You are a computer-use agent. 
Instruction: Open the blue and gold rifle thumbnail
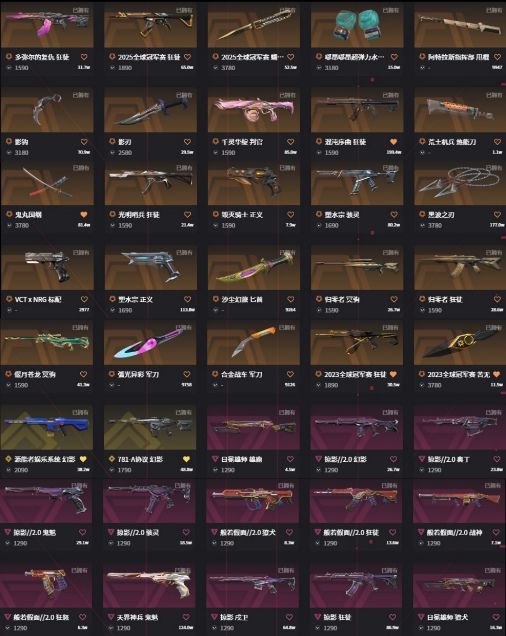click(x=47, y=427)
